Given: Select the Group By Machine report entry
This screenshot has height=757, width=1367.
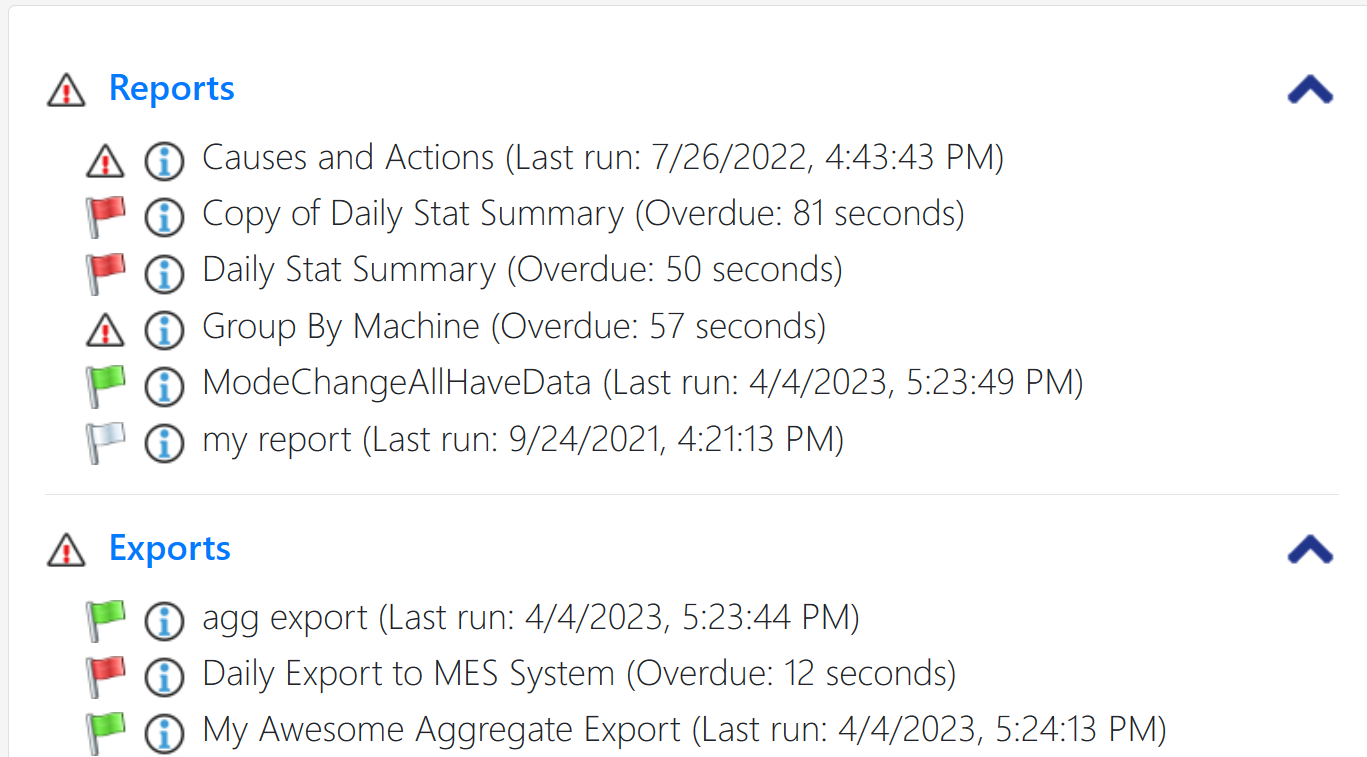Looking at the screenshot, I should click(514, 326).
